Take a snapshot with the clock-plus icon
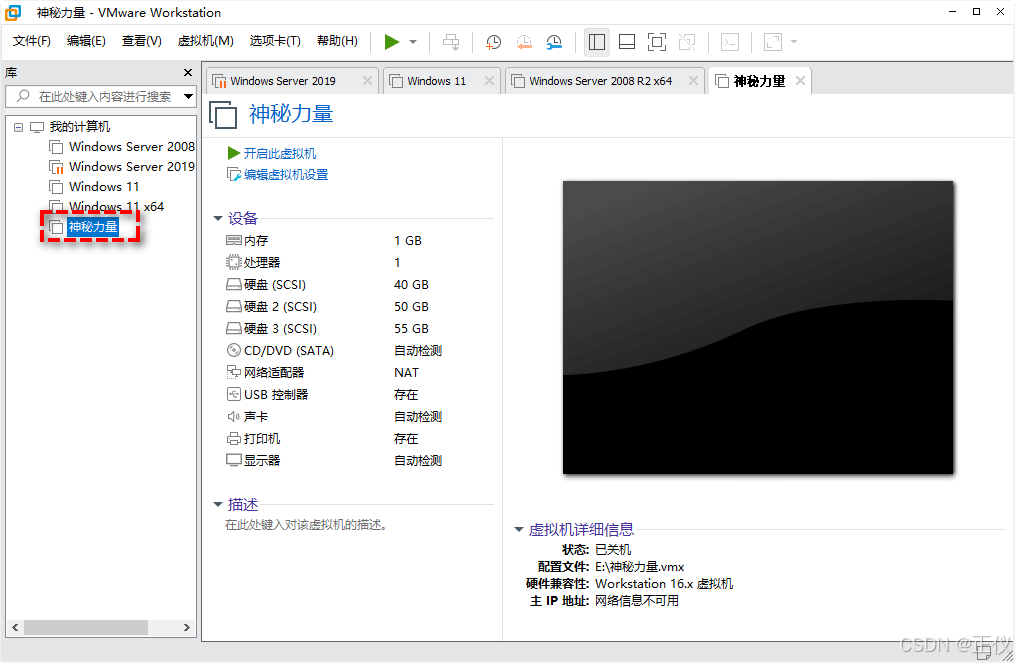 (493, 42)
